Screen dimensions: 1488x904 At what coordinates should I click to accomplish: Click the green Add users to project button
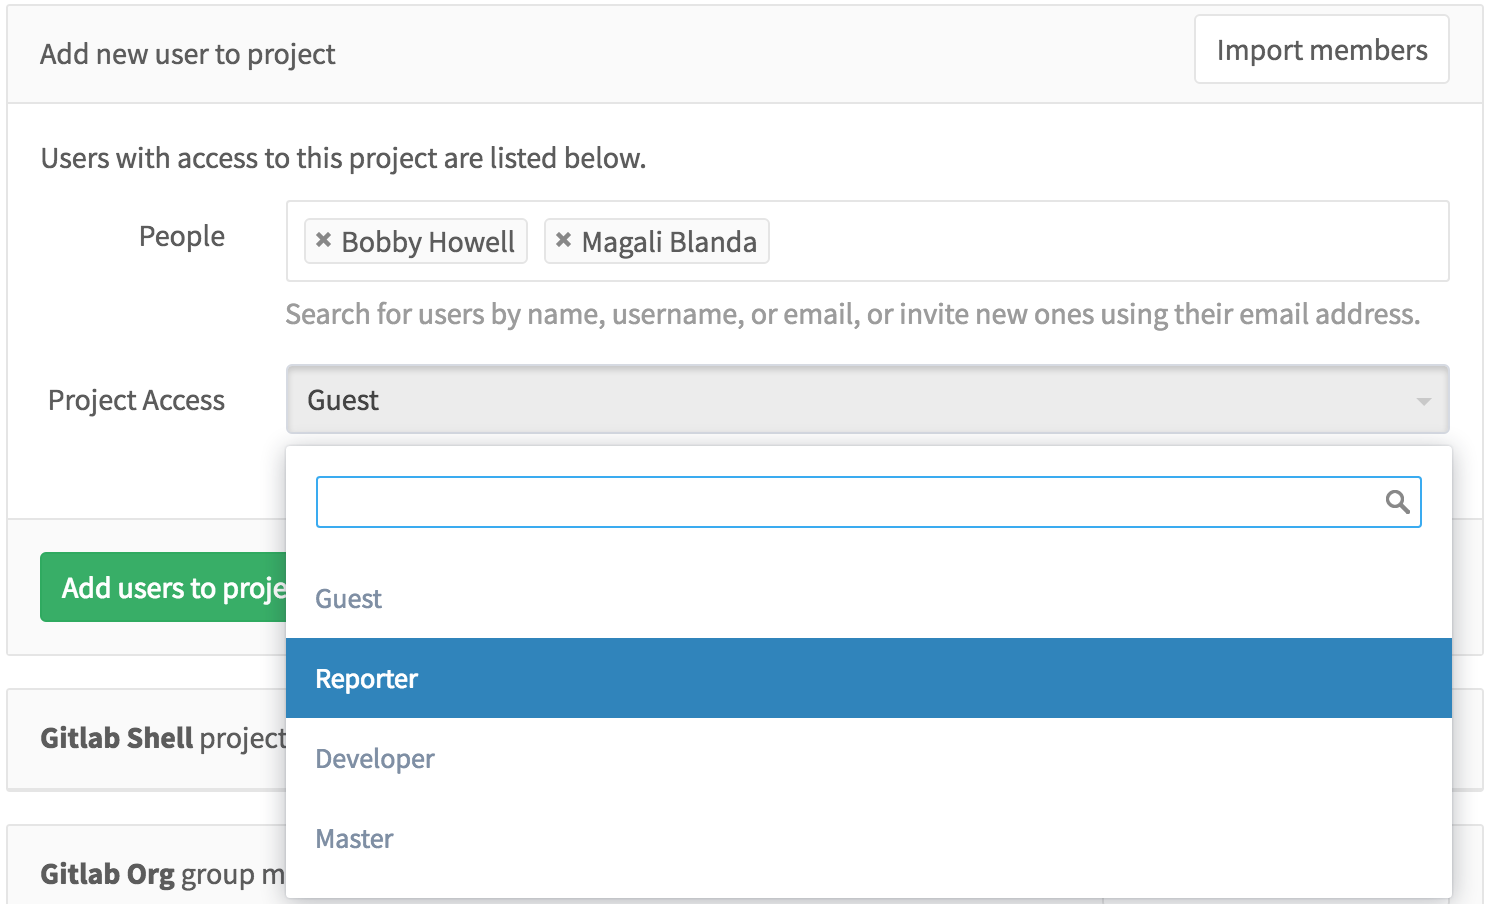(x=165, y=588)
